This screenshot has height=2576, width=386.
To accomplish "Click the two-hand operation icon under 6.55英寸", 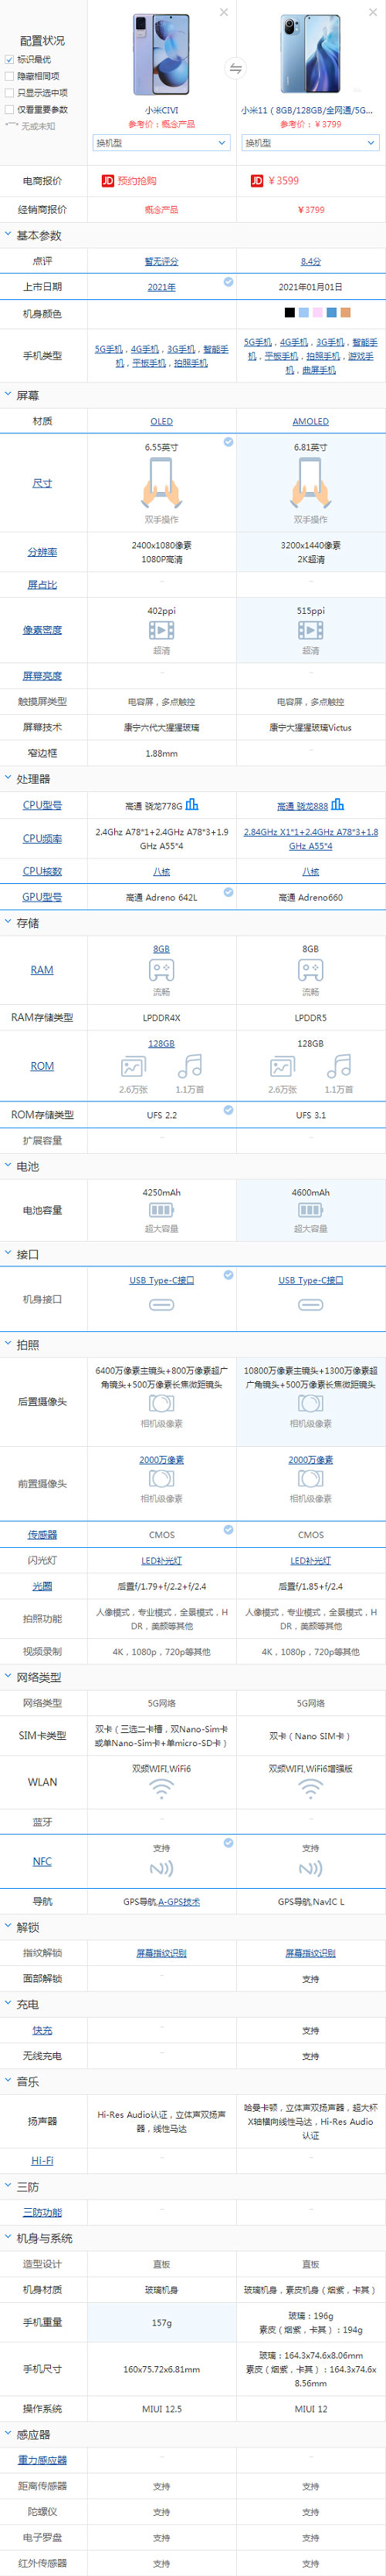I will pyautogui.click(x=161, y=484).
